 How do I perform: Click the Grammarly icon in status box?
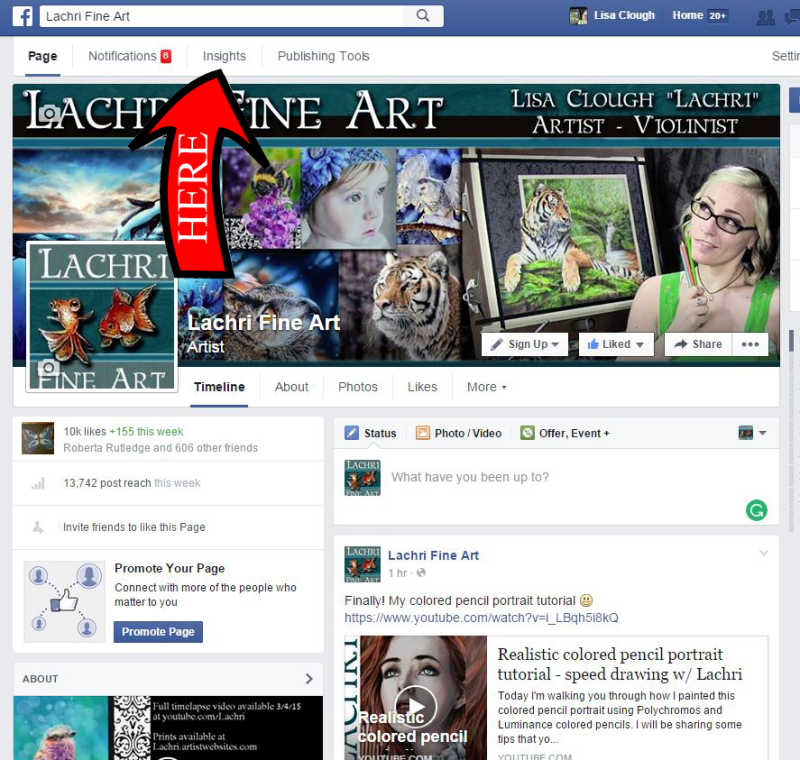(756, 510)
